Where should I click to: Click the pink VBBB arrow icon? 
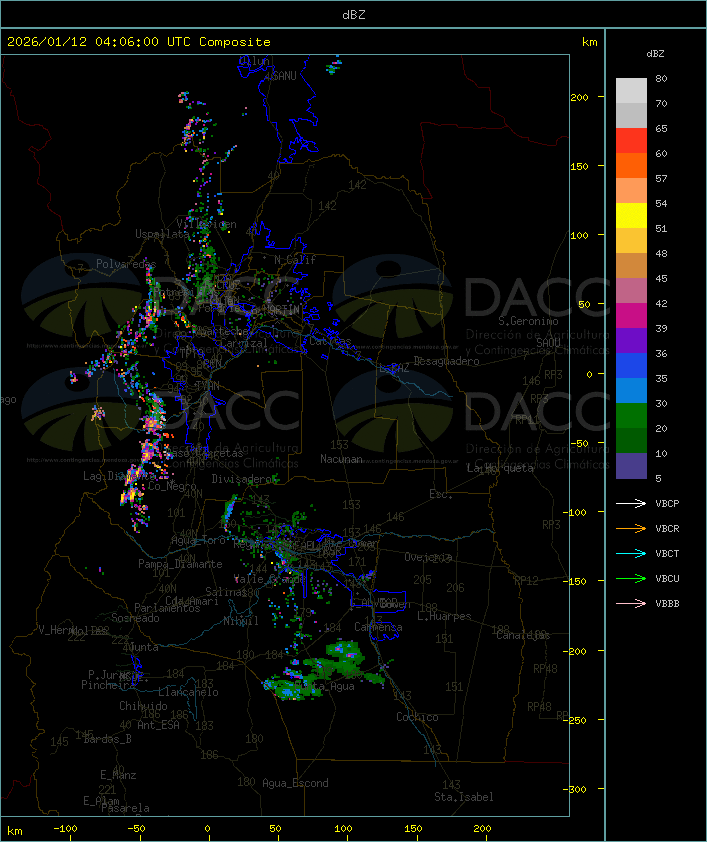tap(632, 603)
